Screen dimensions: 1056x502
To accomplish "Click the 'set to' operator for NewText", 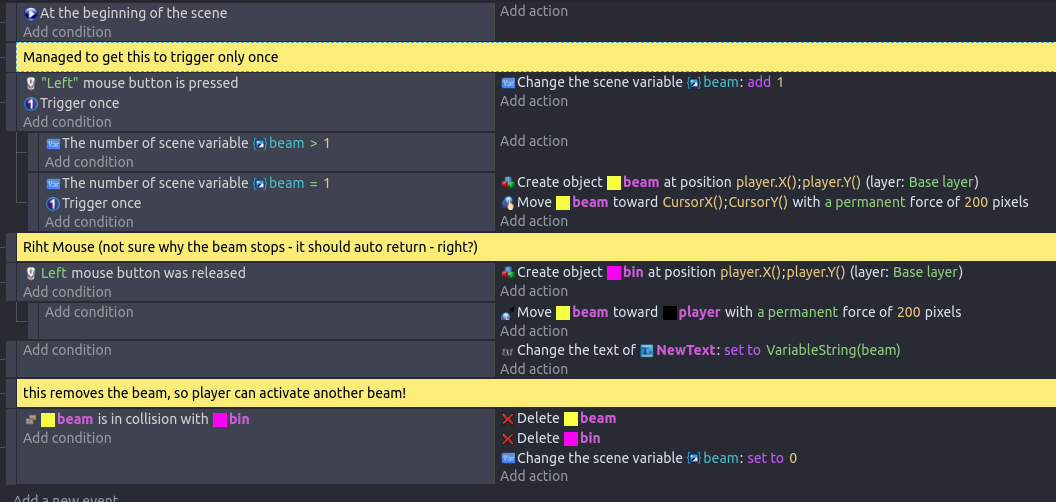I will point(742,350).
